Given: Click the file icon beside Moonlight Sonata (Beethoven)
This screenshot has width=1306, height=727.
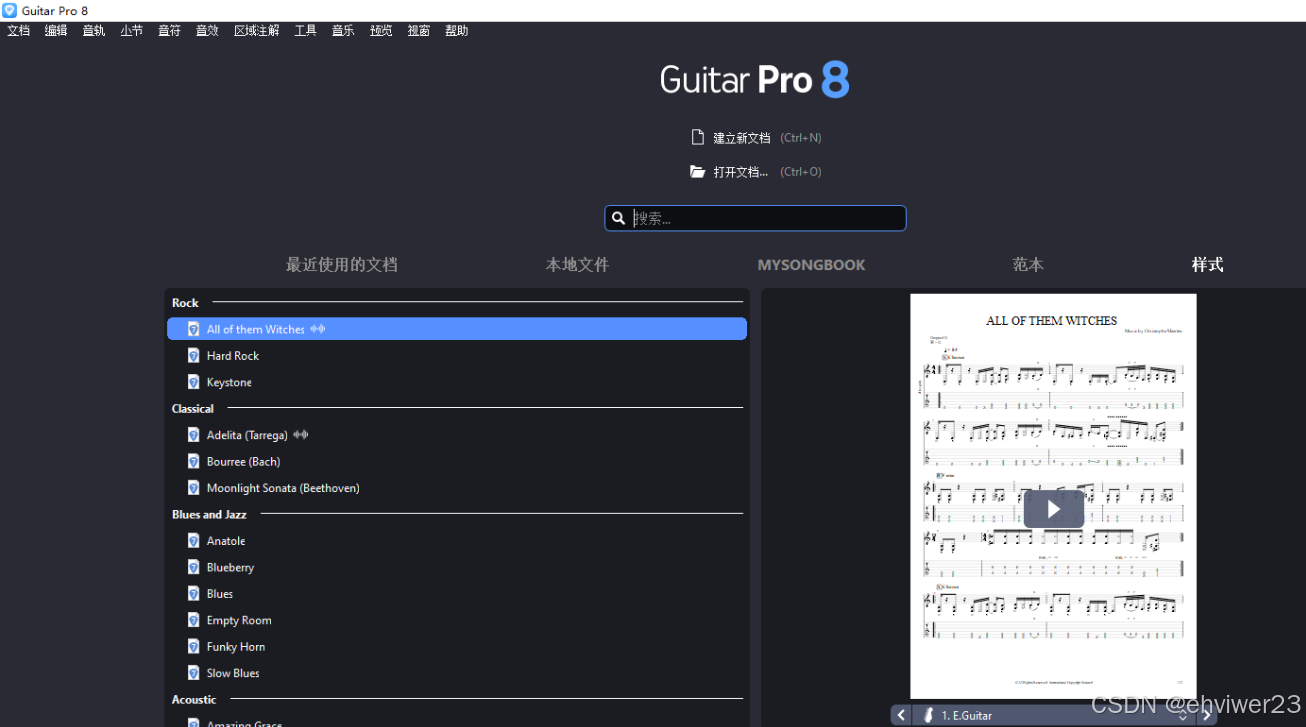Looking at the screenshot, I should [x=194, y=488].
